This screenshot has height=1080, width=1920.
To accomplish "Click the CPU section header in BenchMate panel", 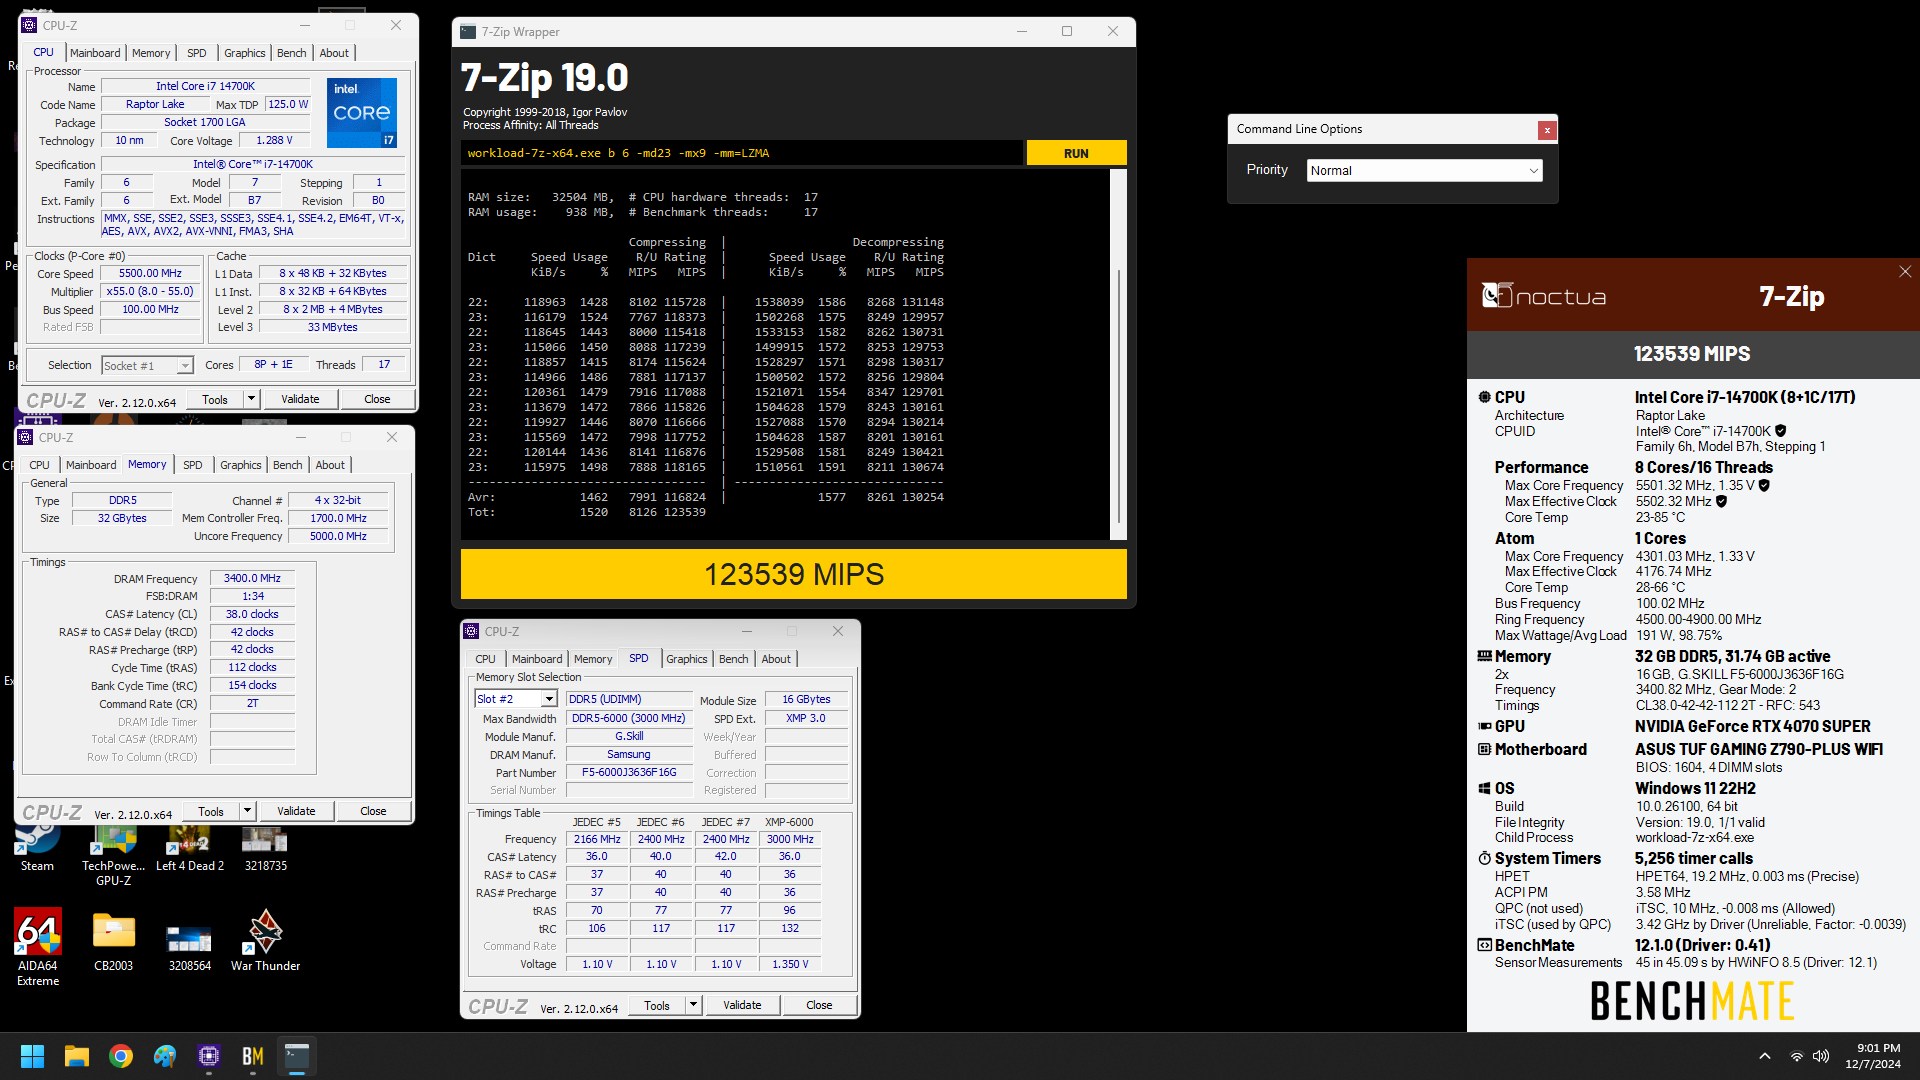I will coord(1509,397).
